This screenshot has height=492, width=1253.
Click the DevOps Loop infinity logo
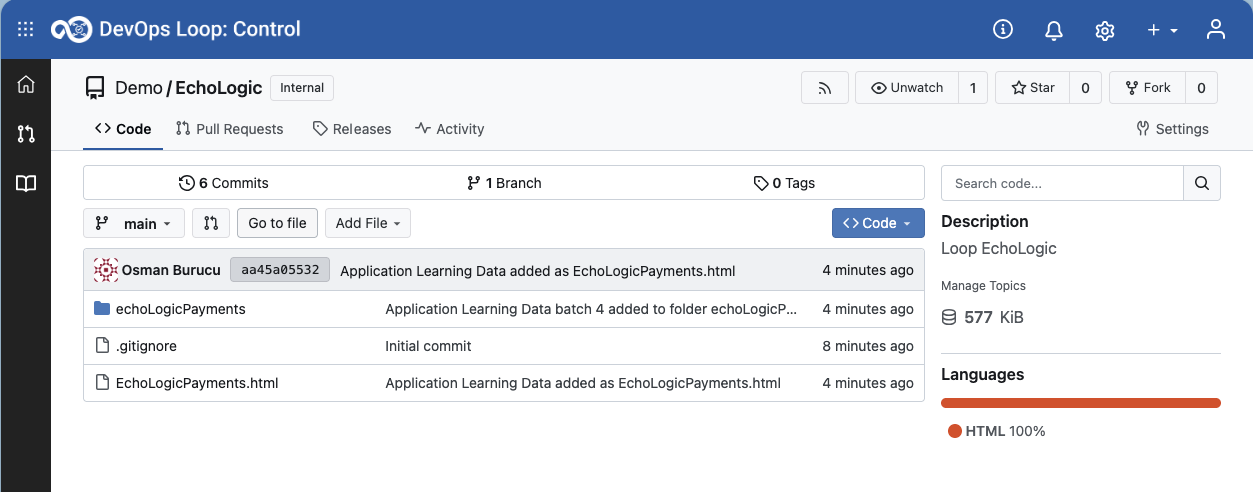(72, 30)
